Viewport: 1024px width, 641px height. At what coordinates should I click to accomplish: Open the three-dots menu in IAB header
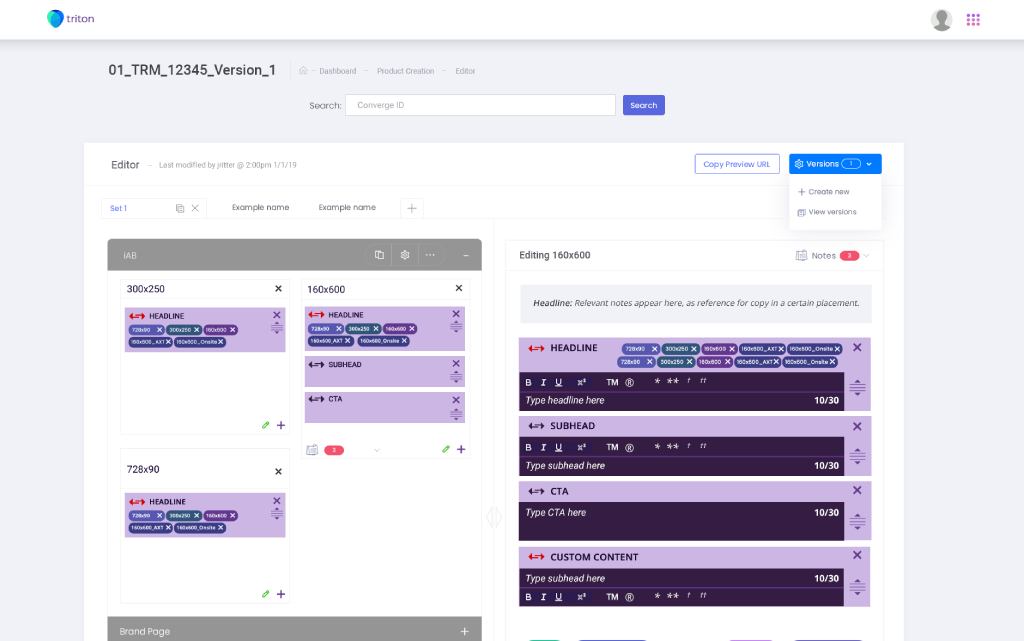click(430, 255)
